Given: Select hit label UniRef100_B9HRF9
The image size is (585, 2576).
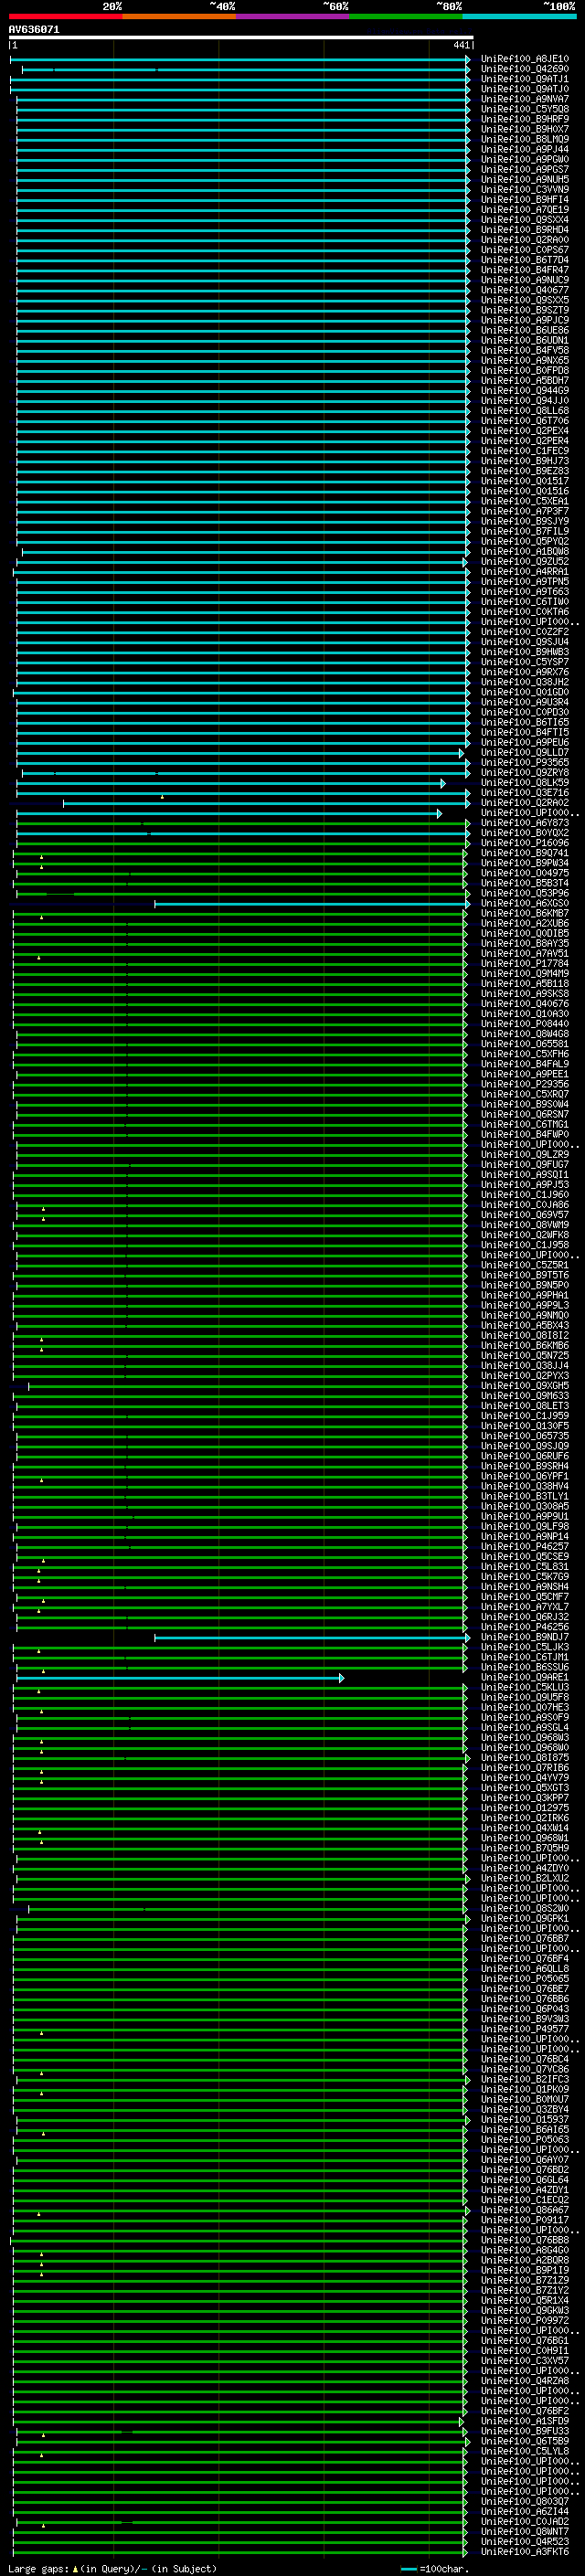Looking at the screenshot, I should click(525, 119).
